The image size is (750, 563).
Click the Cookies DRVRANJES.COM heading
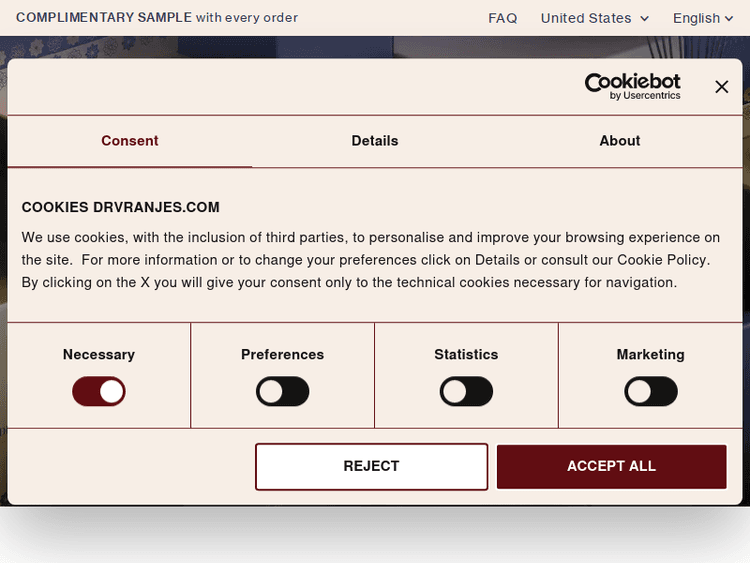(x=121, y=208)
